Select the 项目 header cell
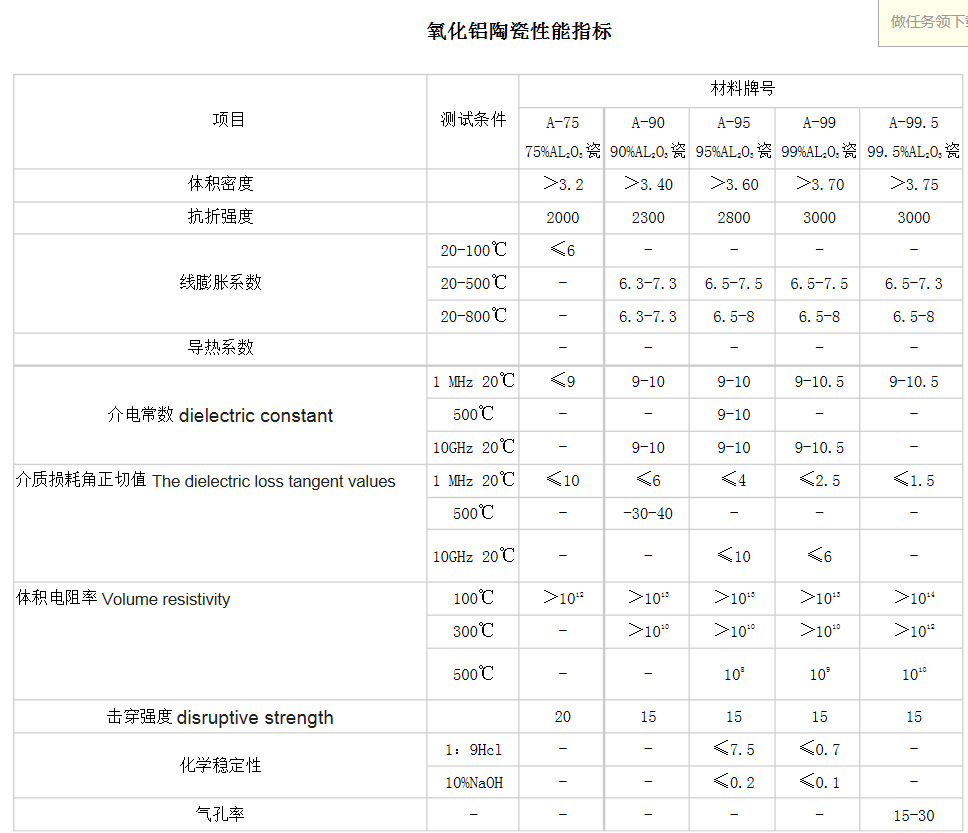The width and height of the screenshot is (968, 833). pyautogui.click(x=229, y=120)
